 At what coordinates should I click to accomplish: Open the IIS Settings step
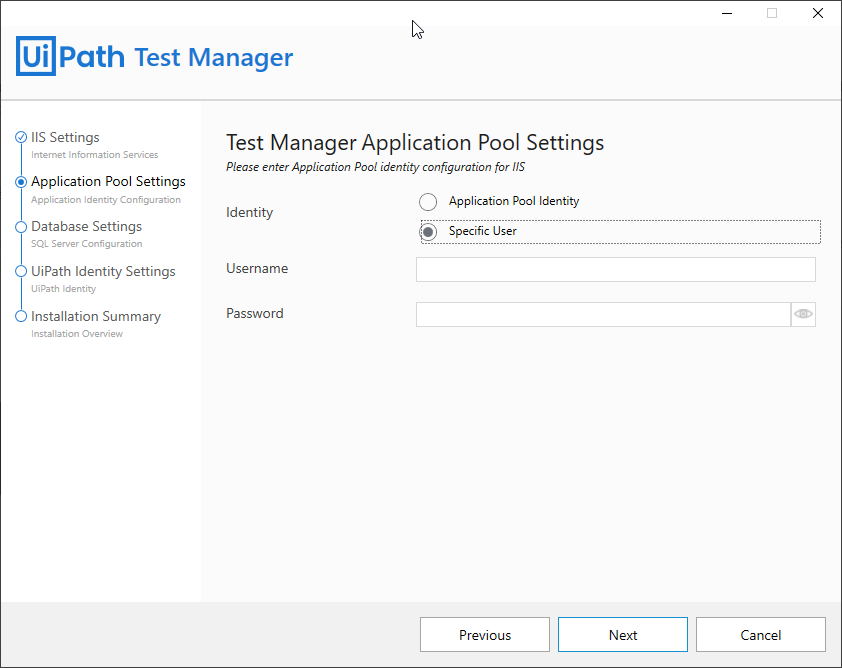[65, 137]
